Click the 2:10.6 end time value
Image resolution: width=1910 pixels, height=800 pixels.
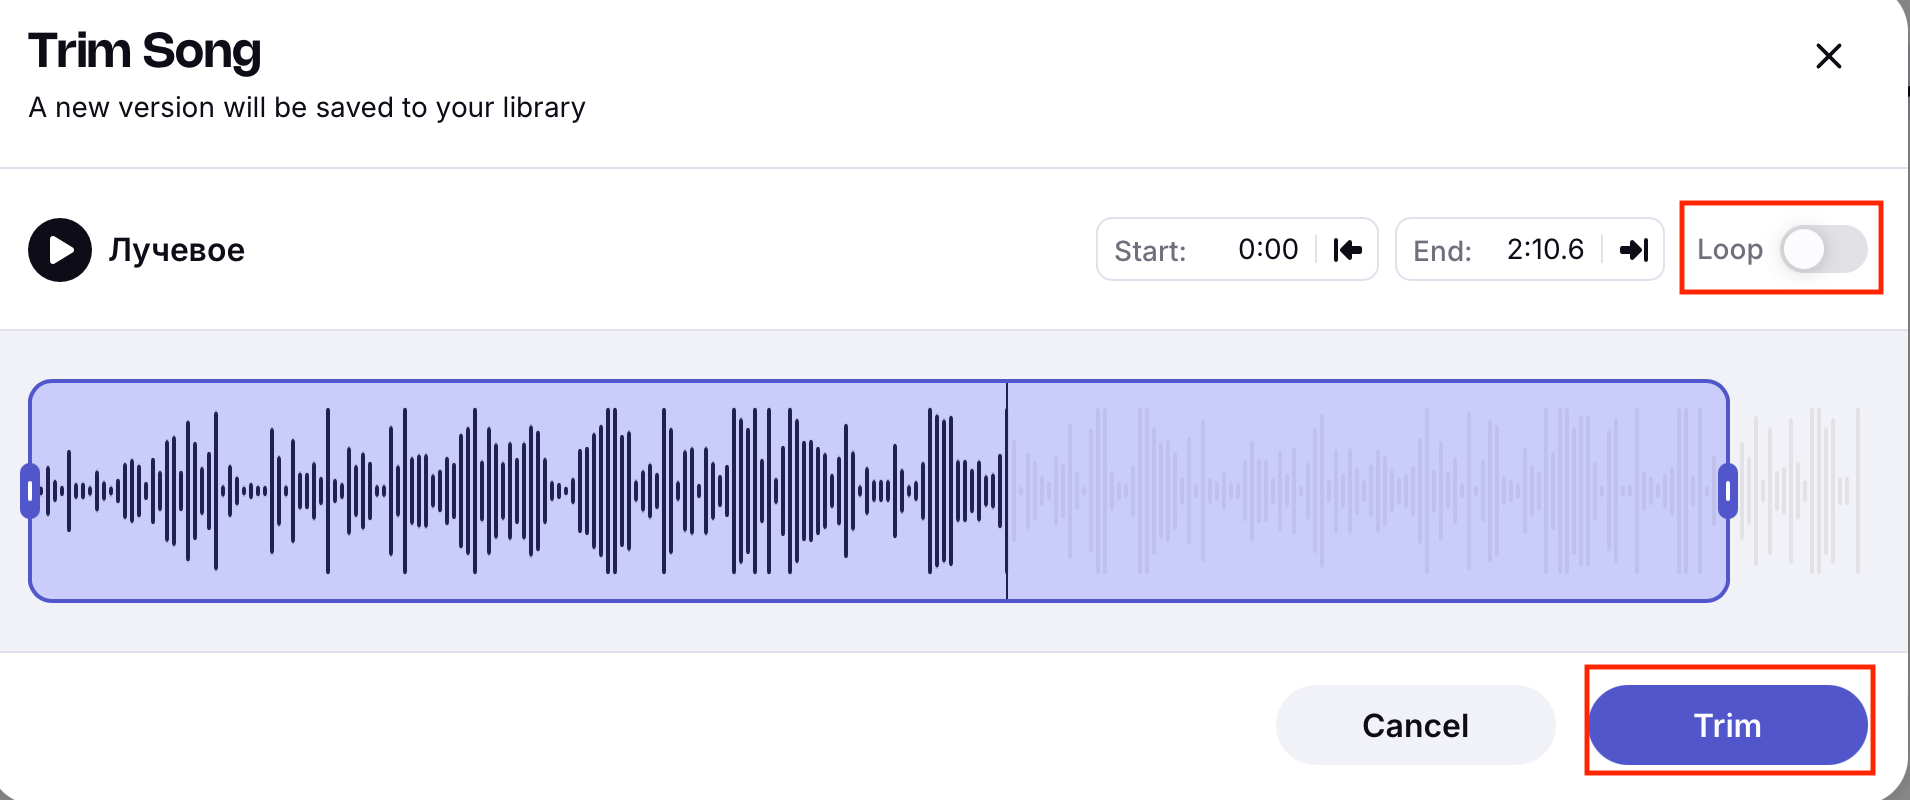tap(1545, 250)
